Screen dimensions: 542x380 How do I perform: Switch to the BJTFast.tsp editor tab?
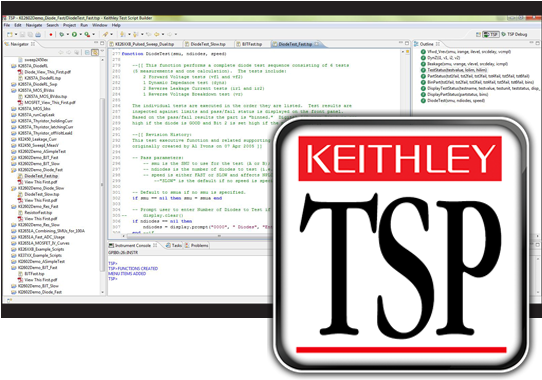pyautogui.click(x=249, y=44)
